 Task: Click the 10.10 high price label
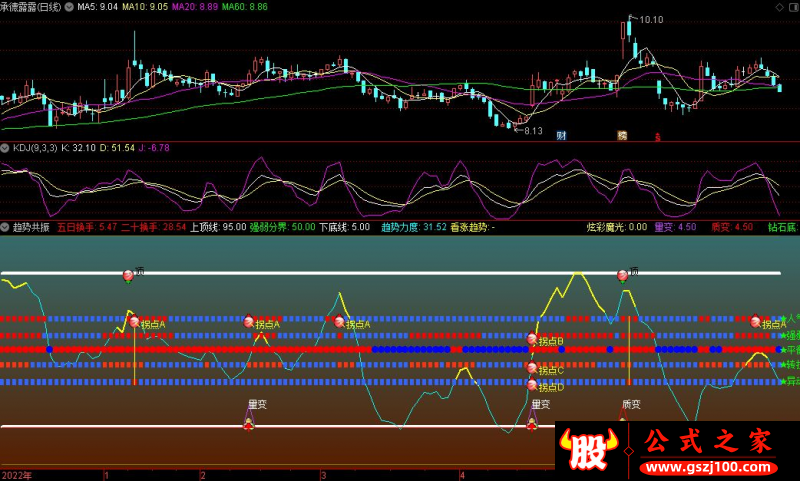(x=651, y=19)
